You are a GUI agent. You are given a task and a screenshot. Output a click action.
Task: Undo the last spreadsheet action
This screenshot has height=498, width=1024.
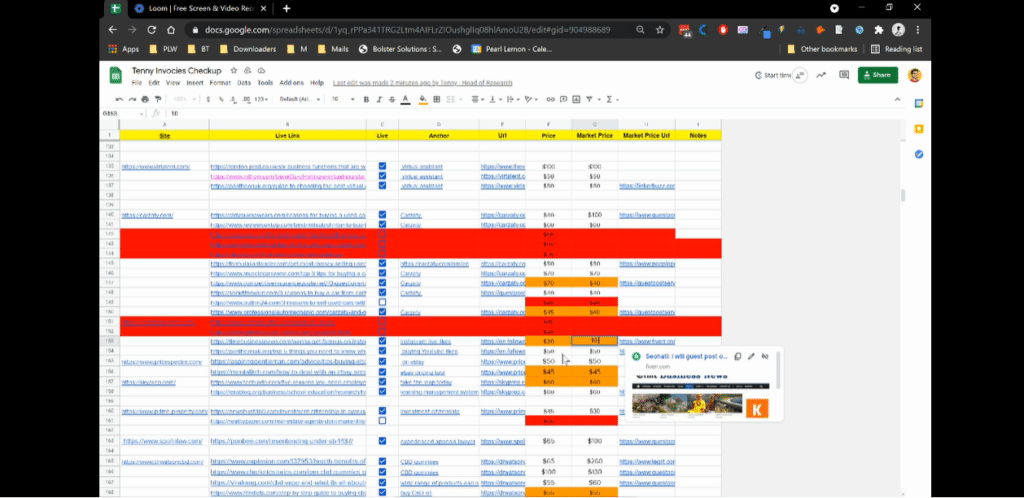coord(119,99)
